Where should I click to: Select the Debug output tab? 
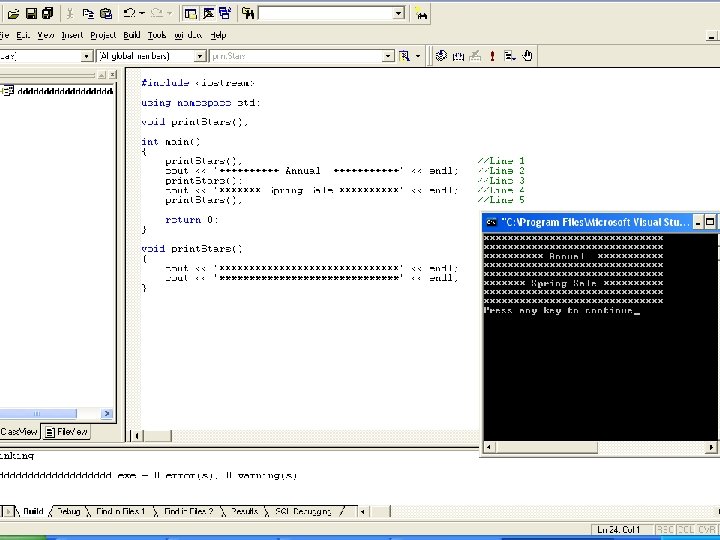click(68, 511)
